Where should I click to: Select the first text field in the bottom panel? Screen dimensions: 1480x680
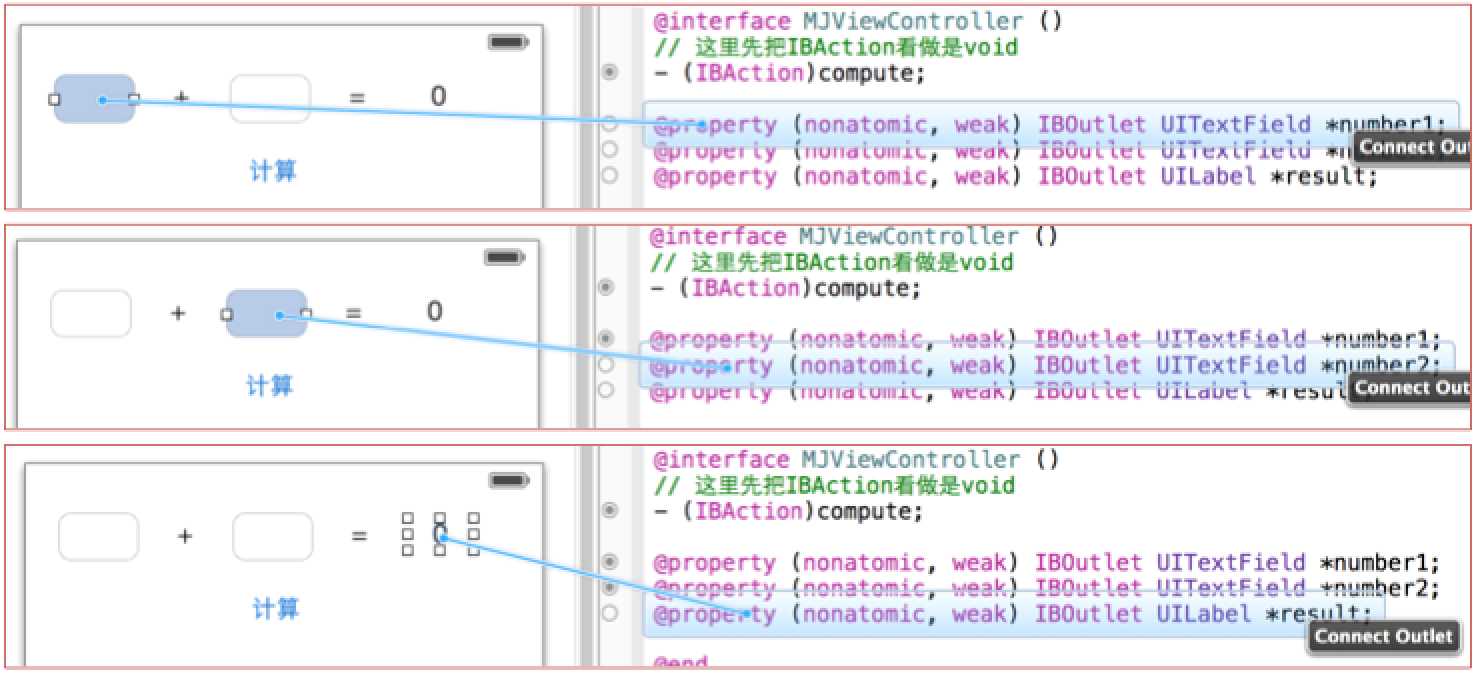pyautogui.click(x=98, y=537)
